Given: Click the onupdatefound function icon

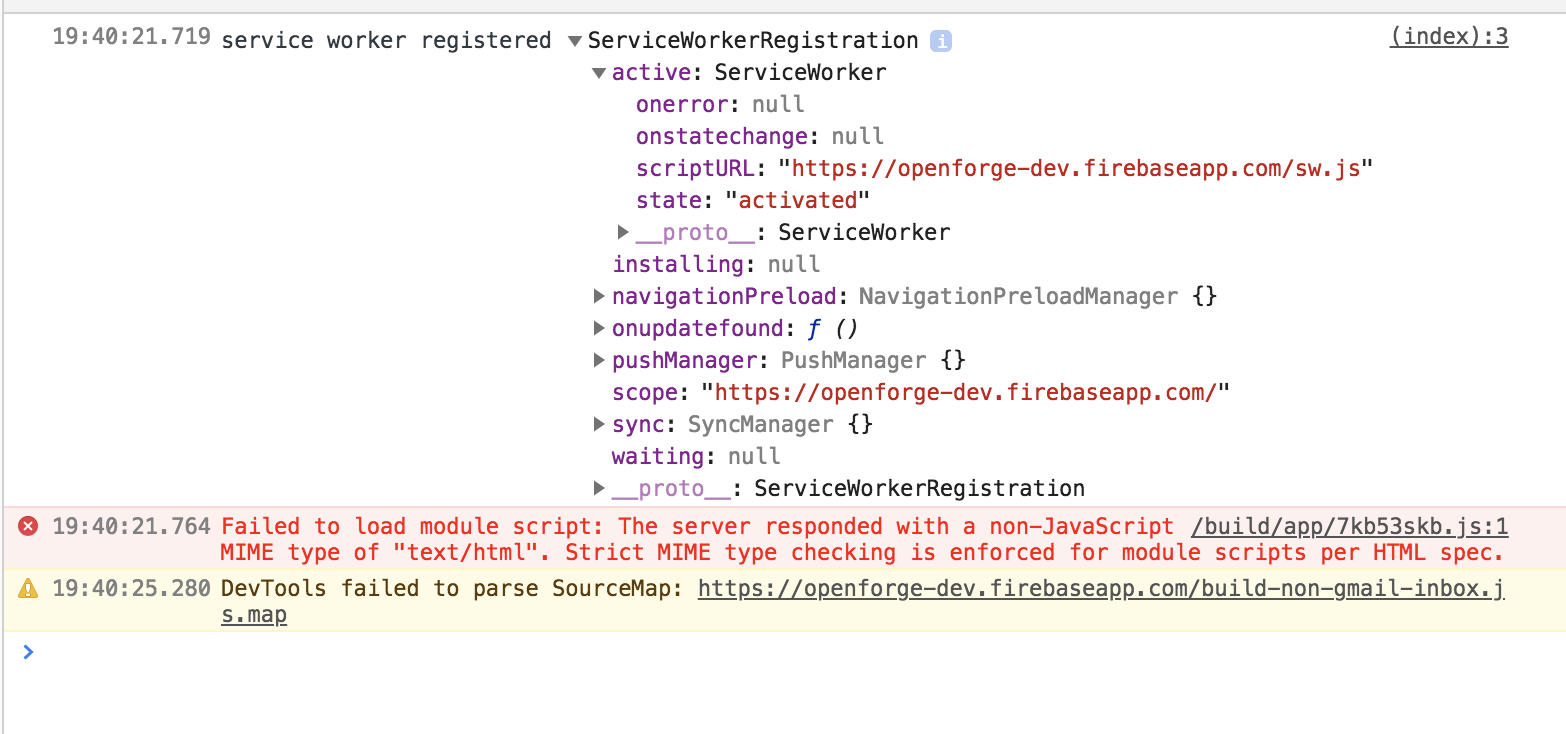Looking at the screenshot, I should tap(815, 328).
